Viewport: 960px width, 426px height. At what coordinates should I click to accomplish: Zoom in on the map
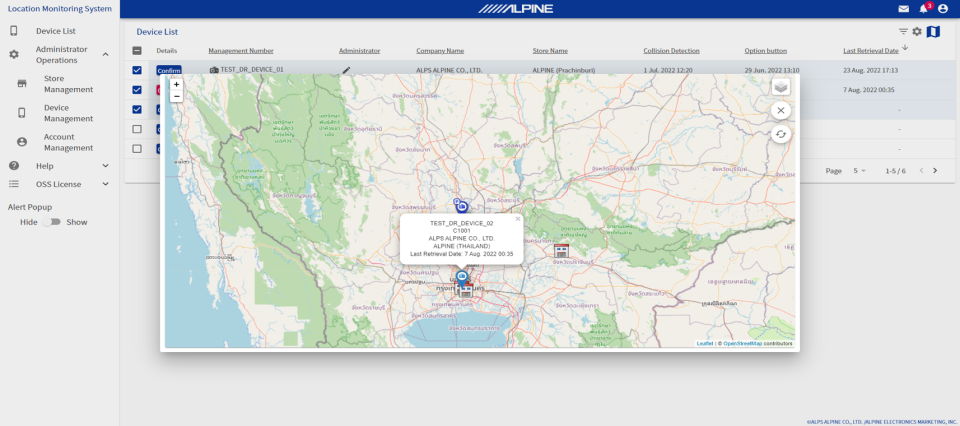176,84
